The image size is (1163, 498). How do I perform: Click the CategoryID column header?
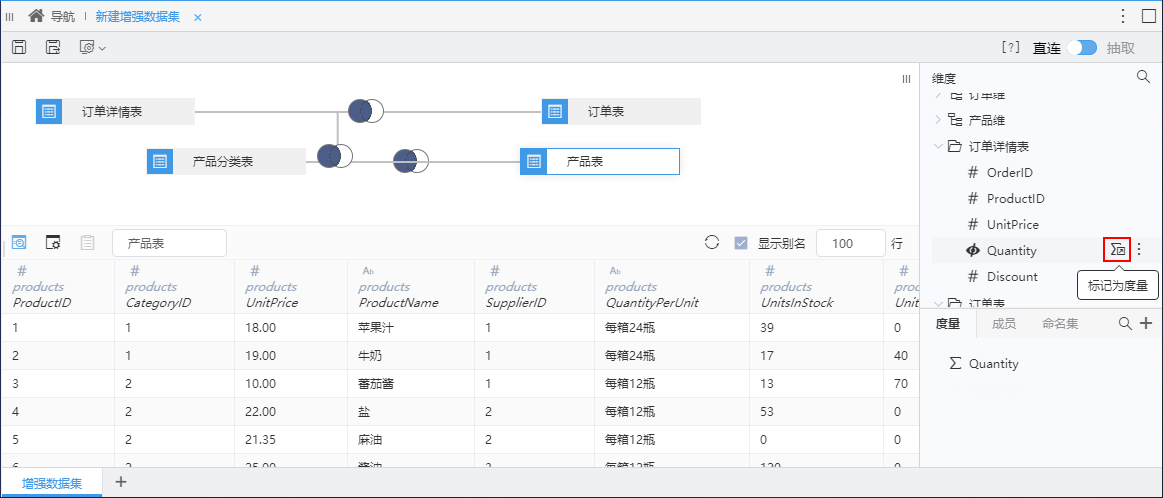pos(174,286)
